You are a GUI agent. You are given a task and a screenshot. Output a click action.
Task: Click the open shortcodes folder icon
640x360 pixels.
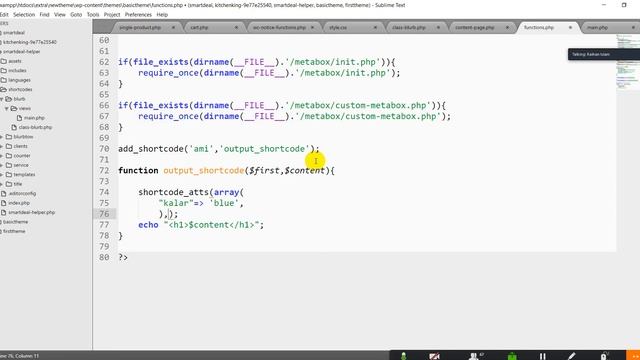click(x=4, y=89)
